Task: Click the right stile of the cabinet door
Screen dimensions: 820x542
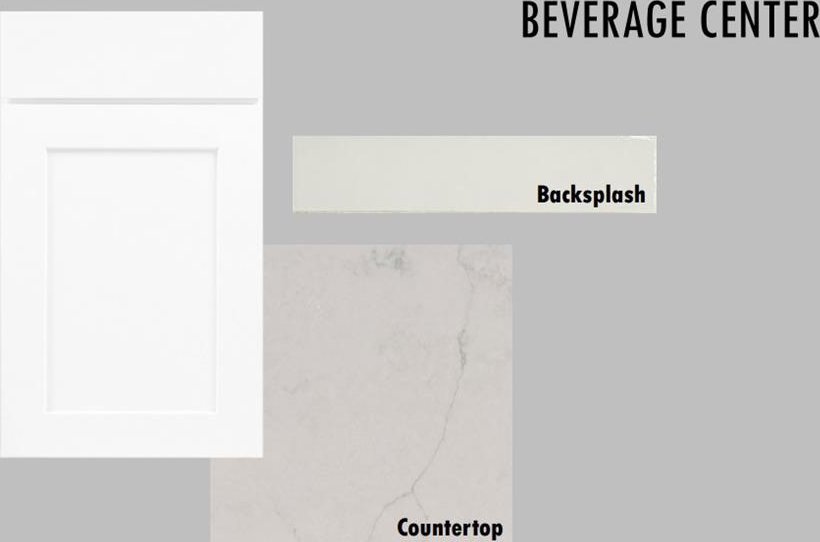Action: coord(240,280)
